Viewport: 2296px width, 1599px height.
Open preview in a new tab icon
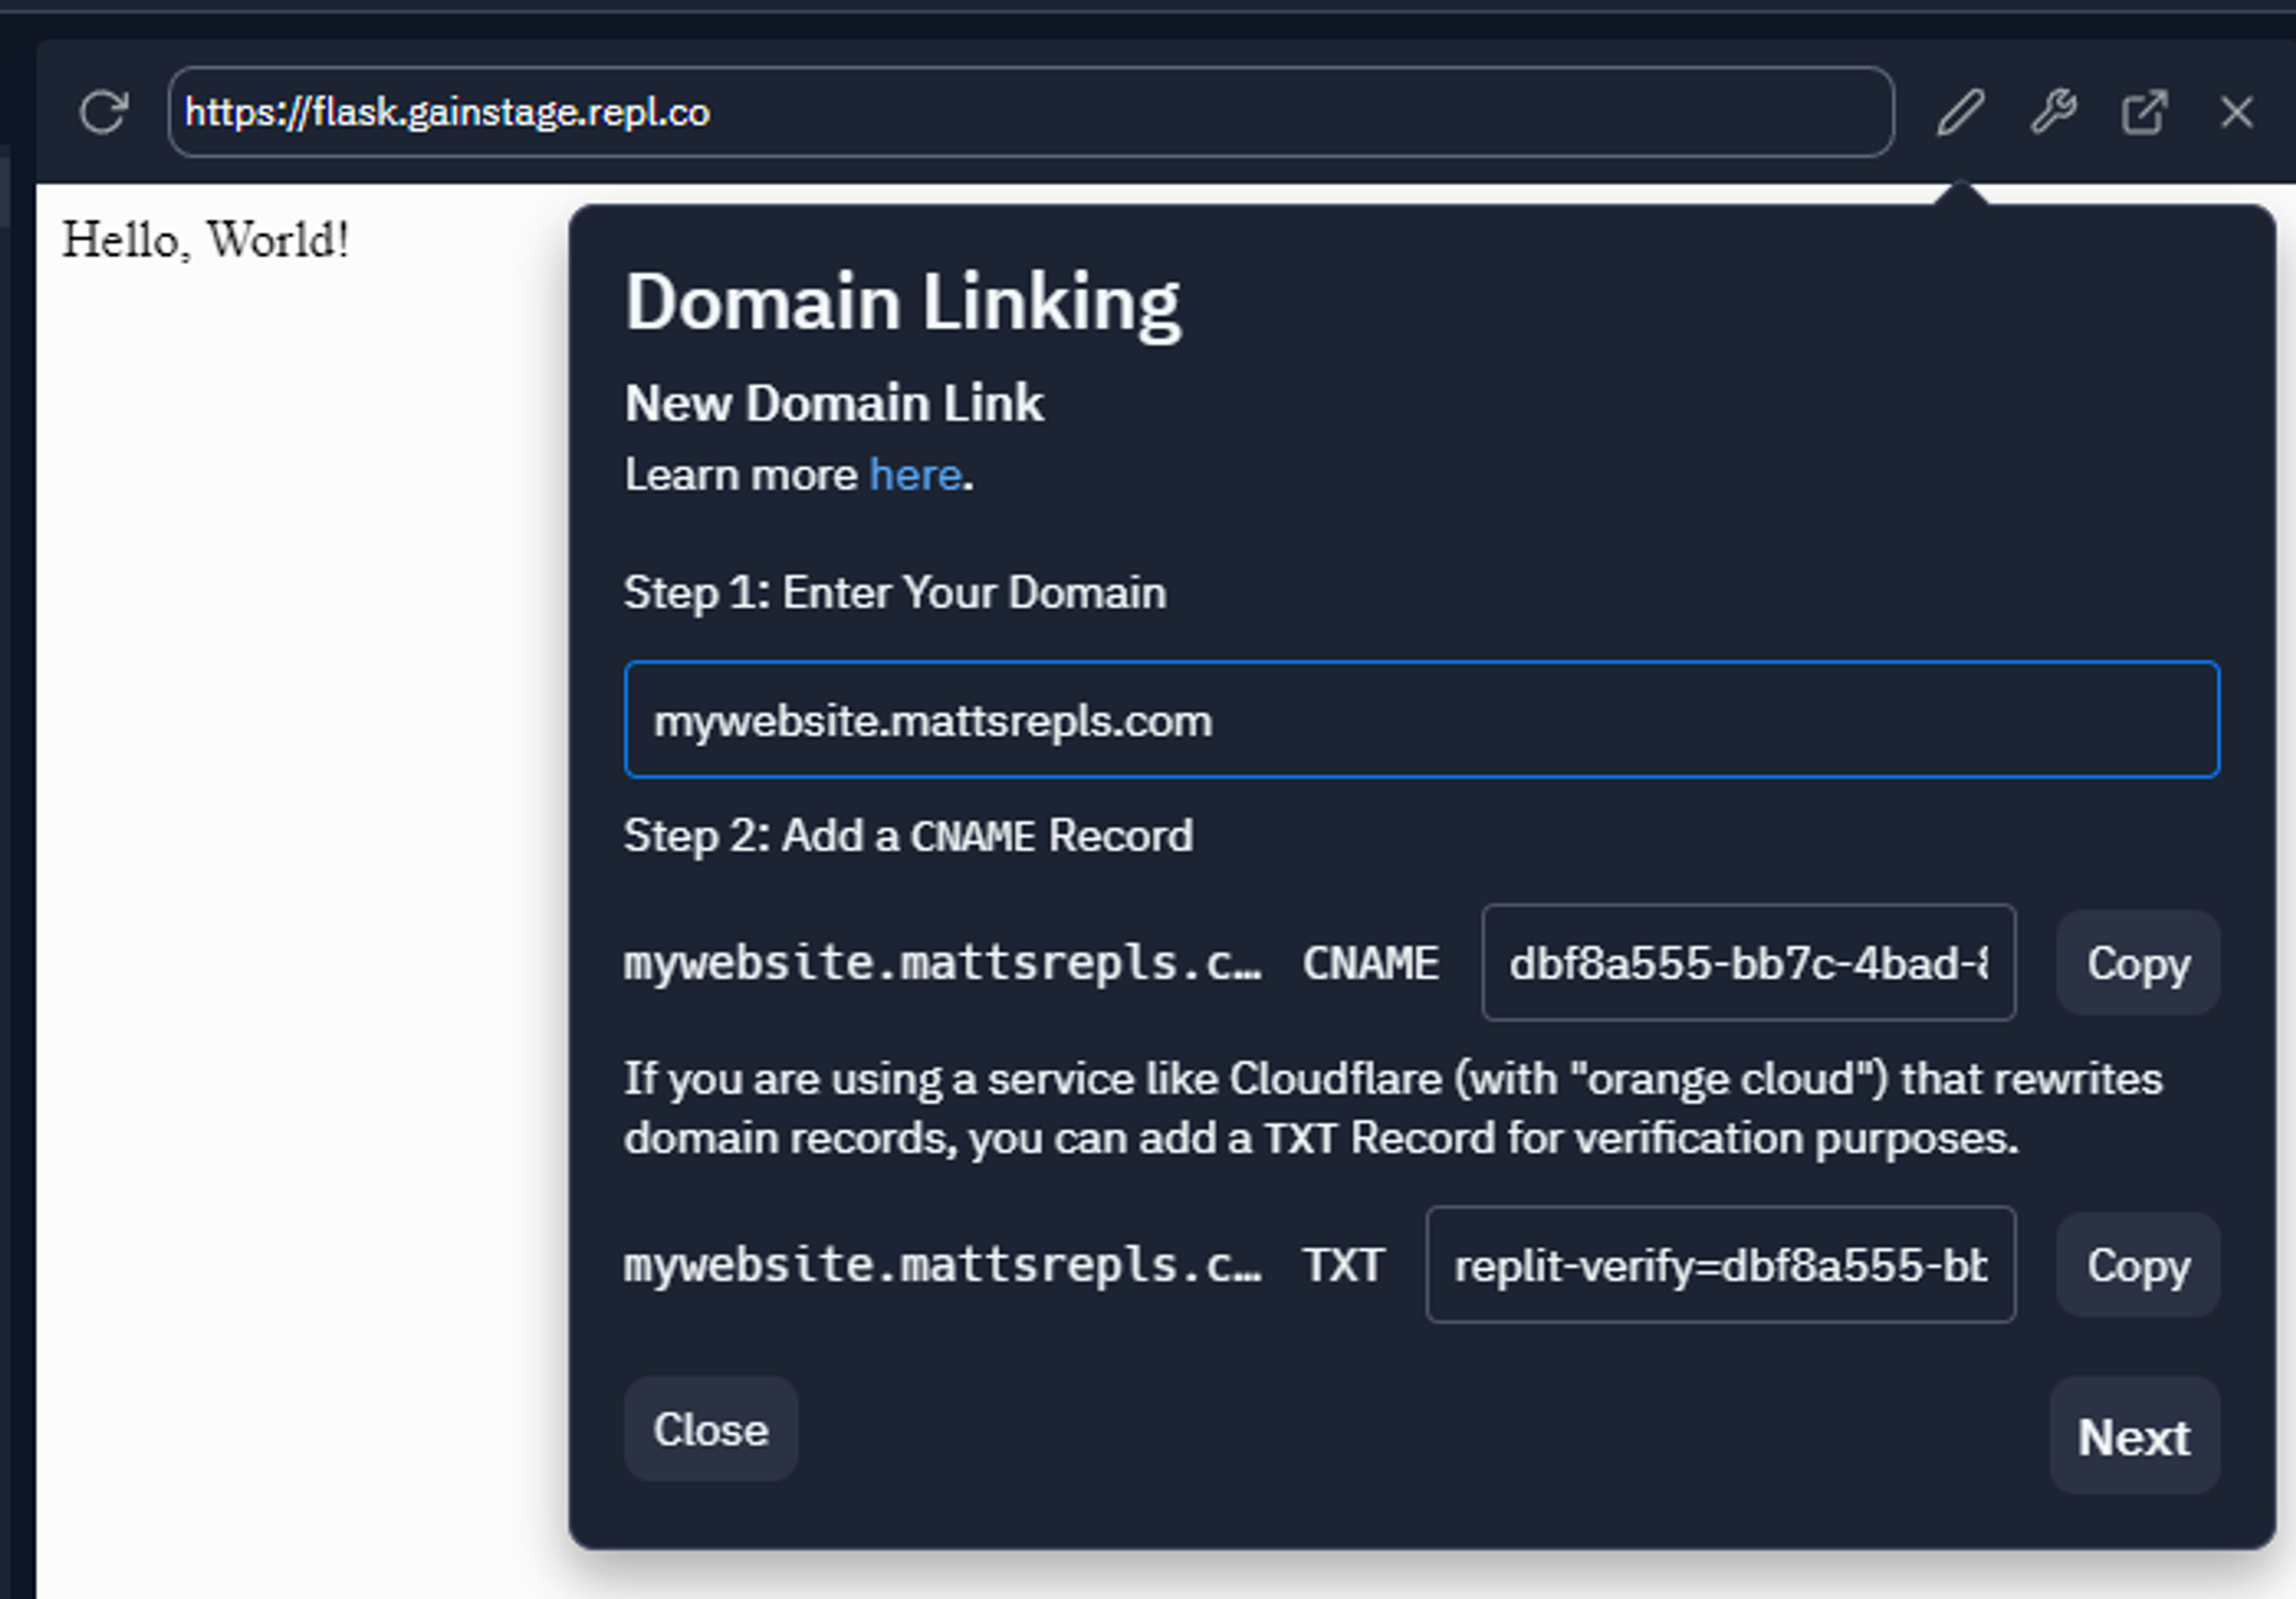pos(2144,111)
